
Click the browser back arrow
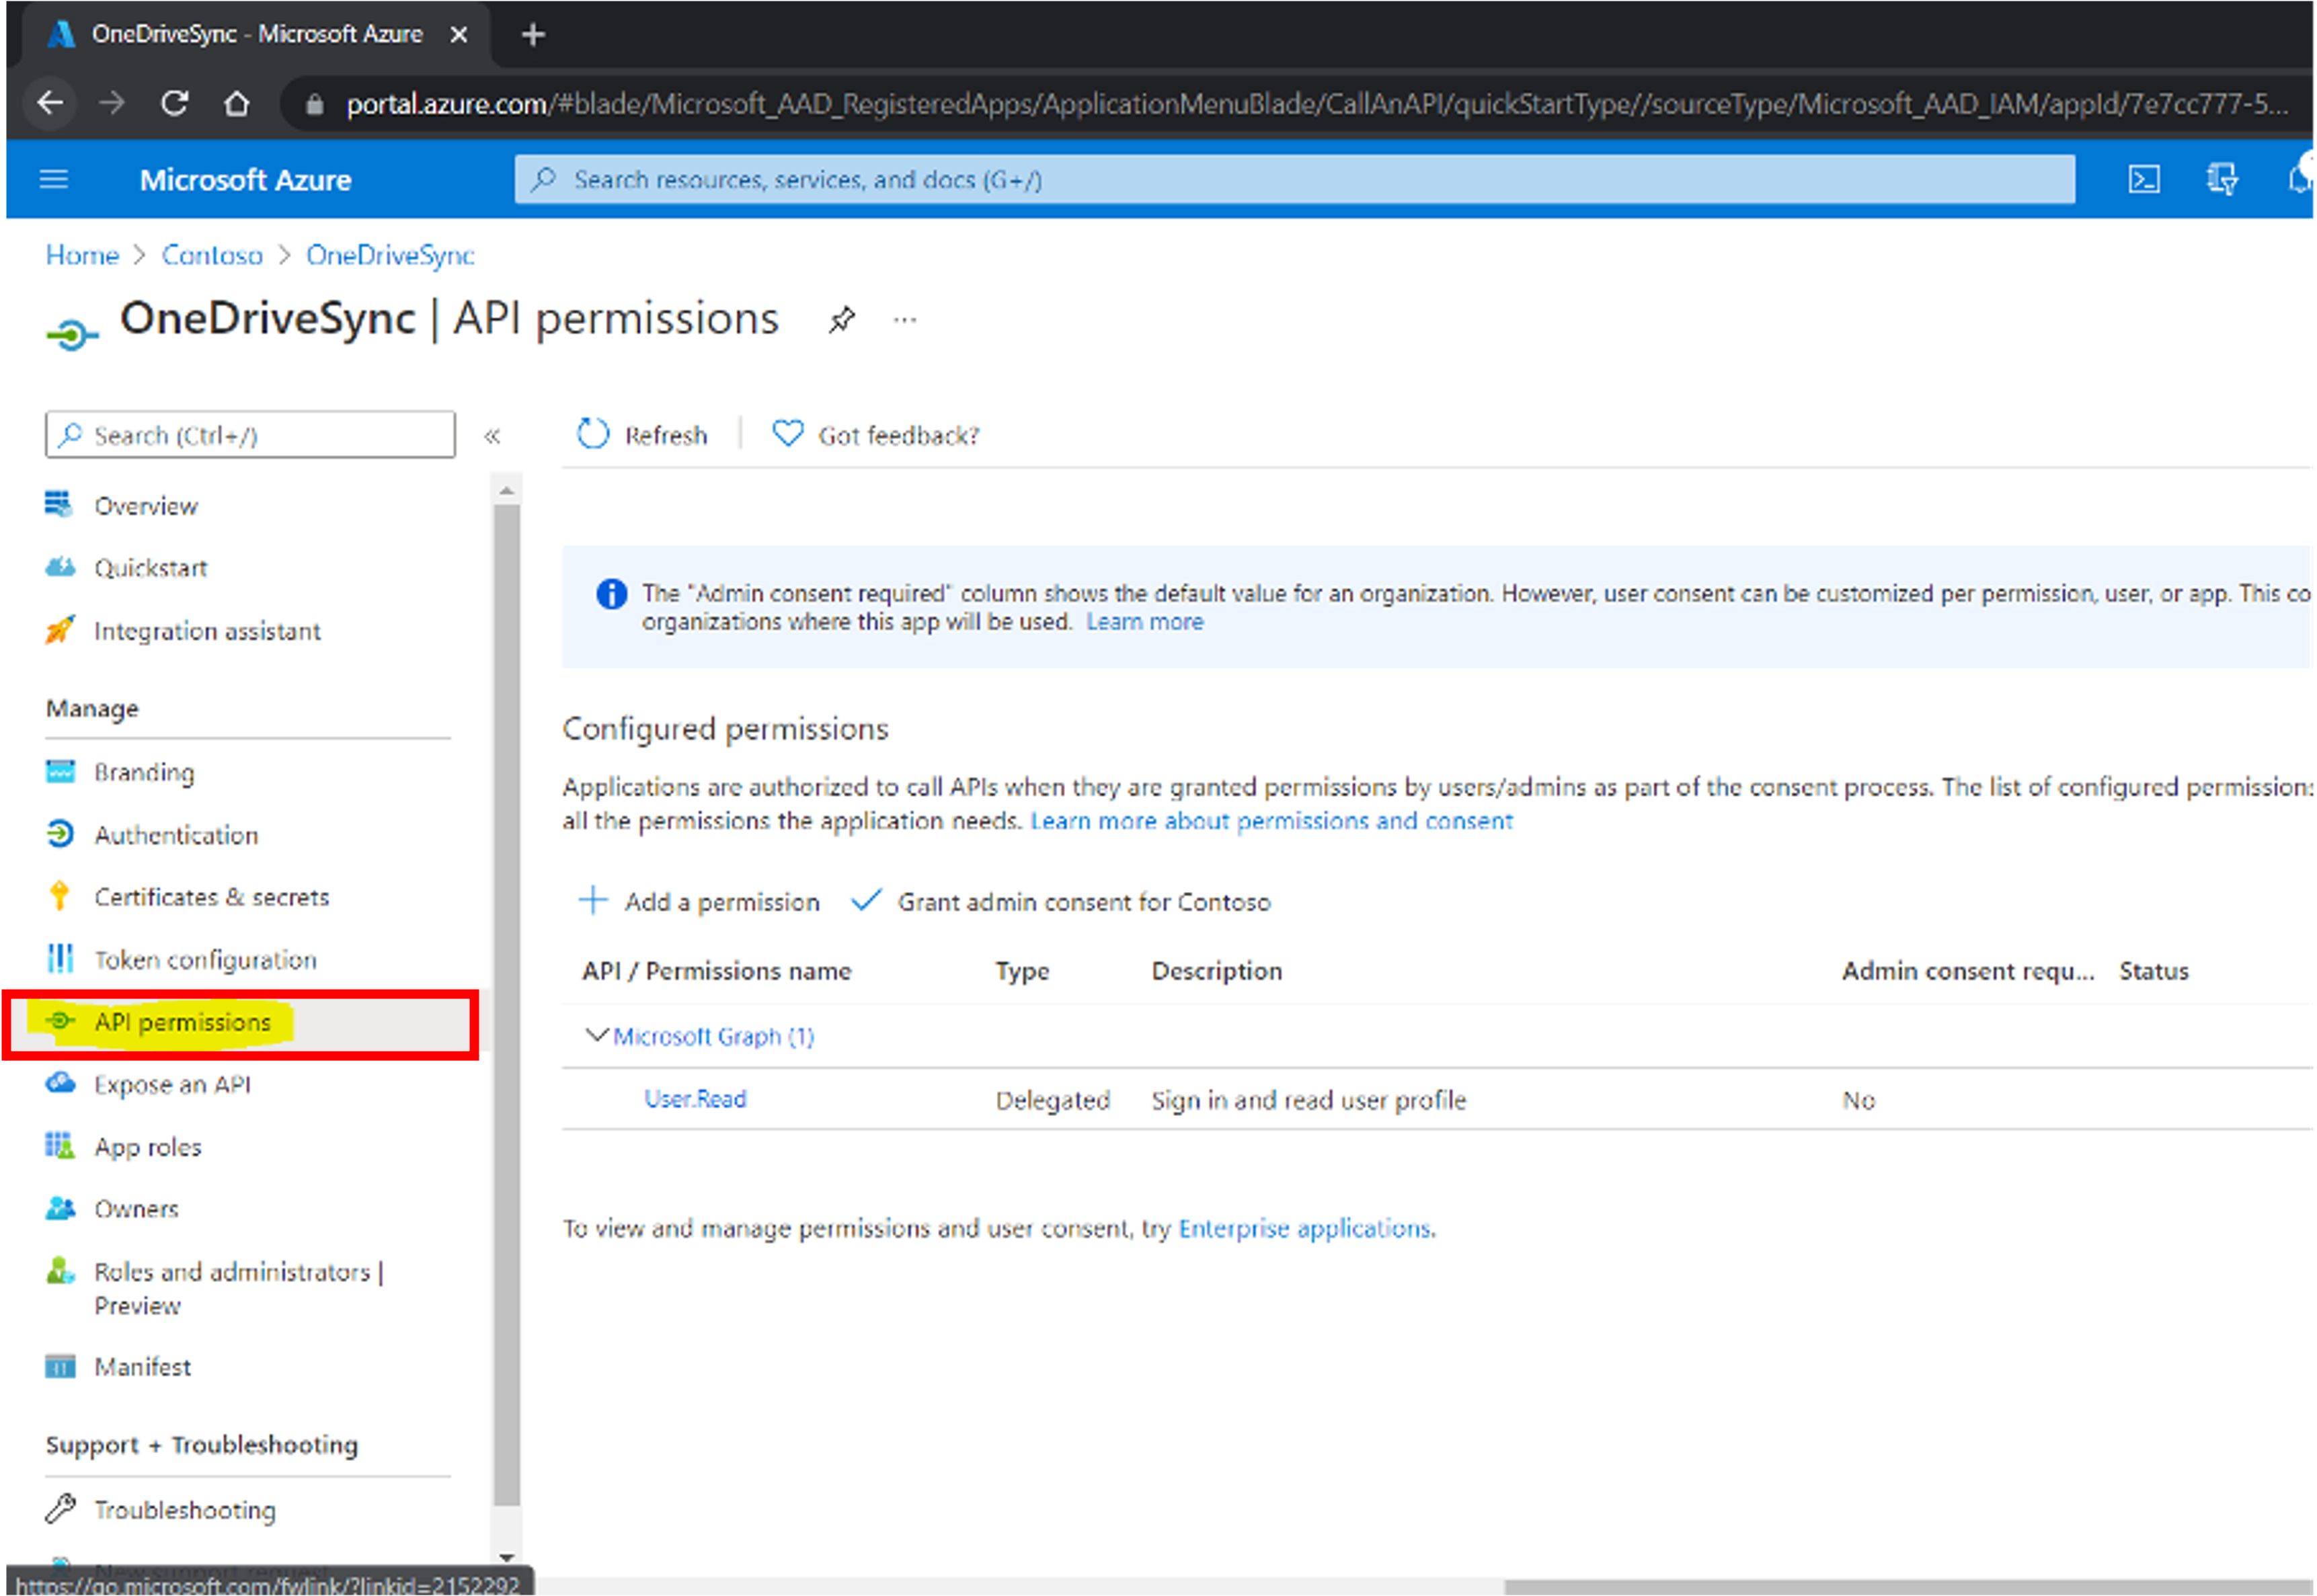(50, 102)
